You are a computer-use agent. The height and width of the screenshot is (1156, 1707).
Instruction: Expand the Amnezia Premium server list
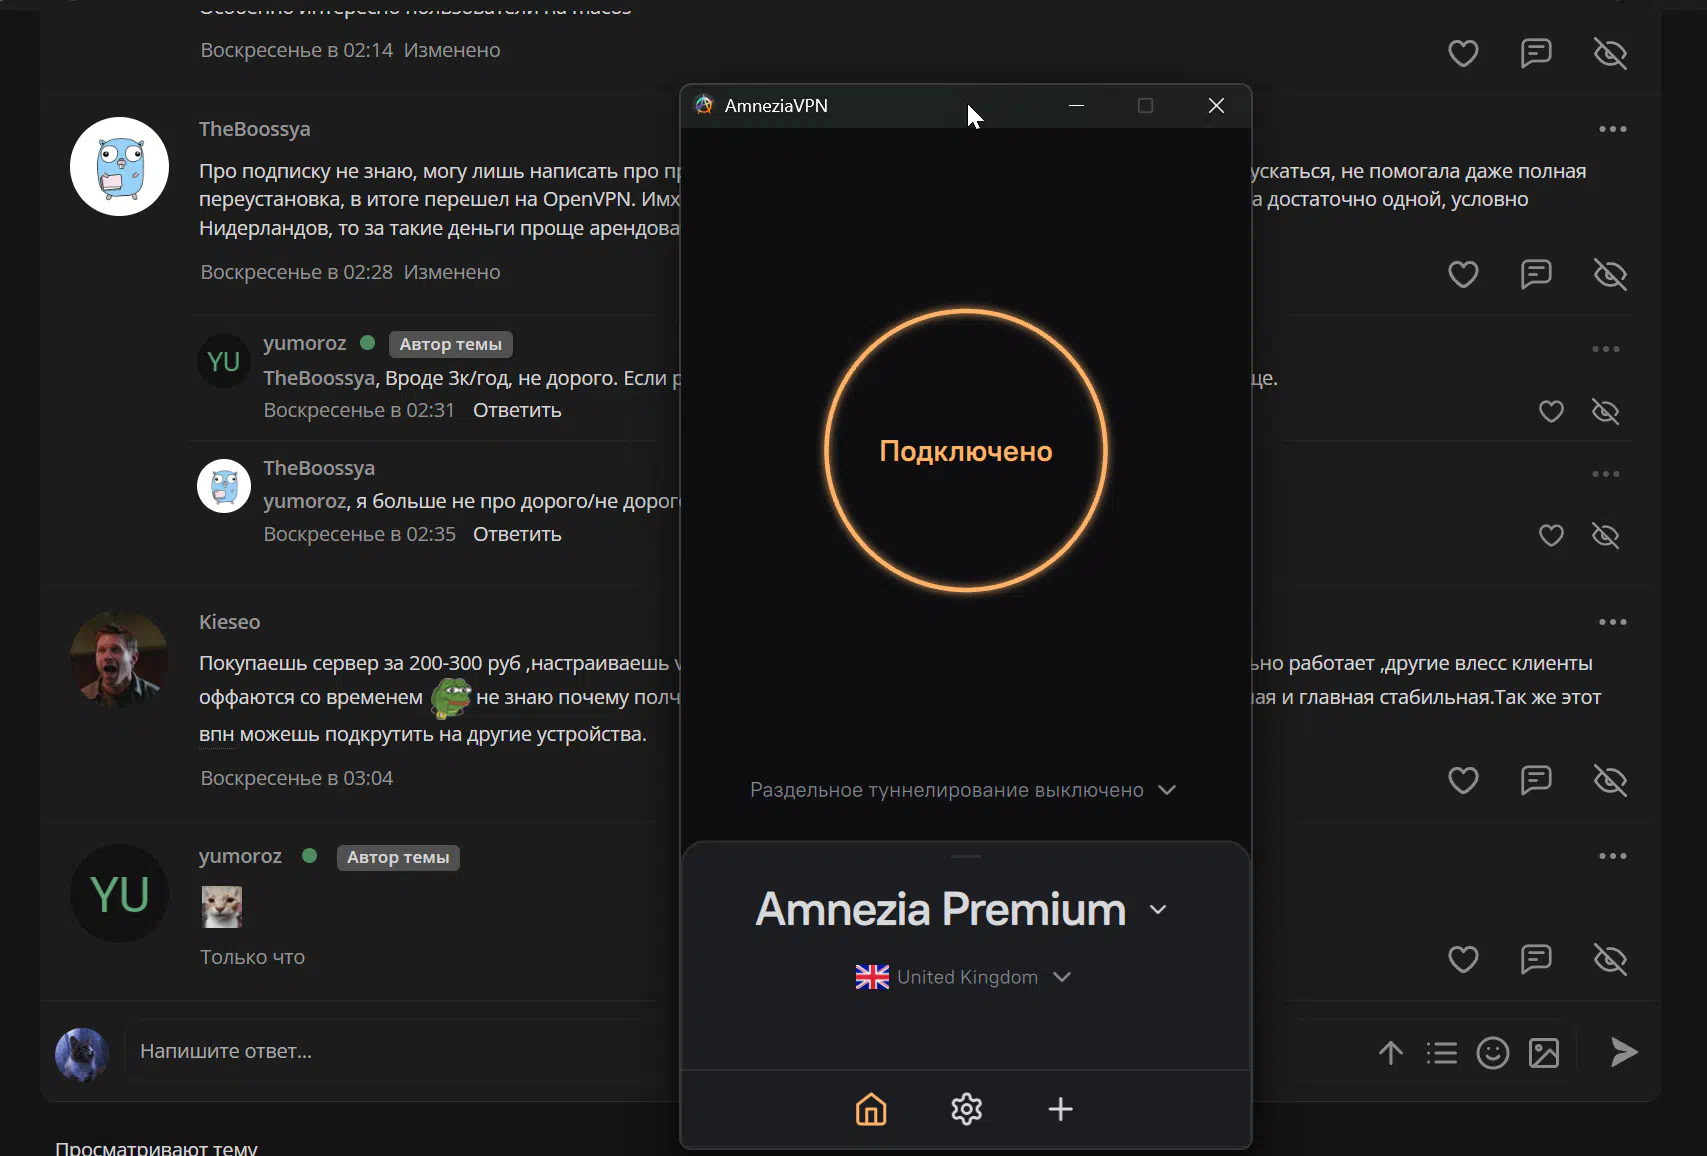[1158, 910]
